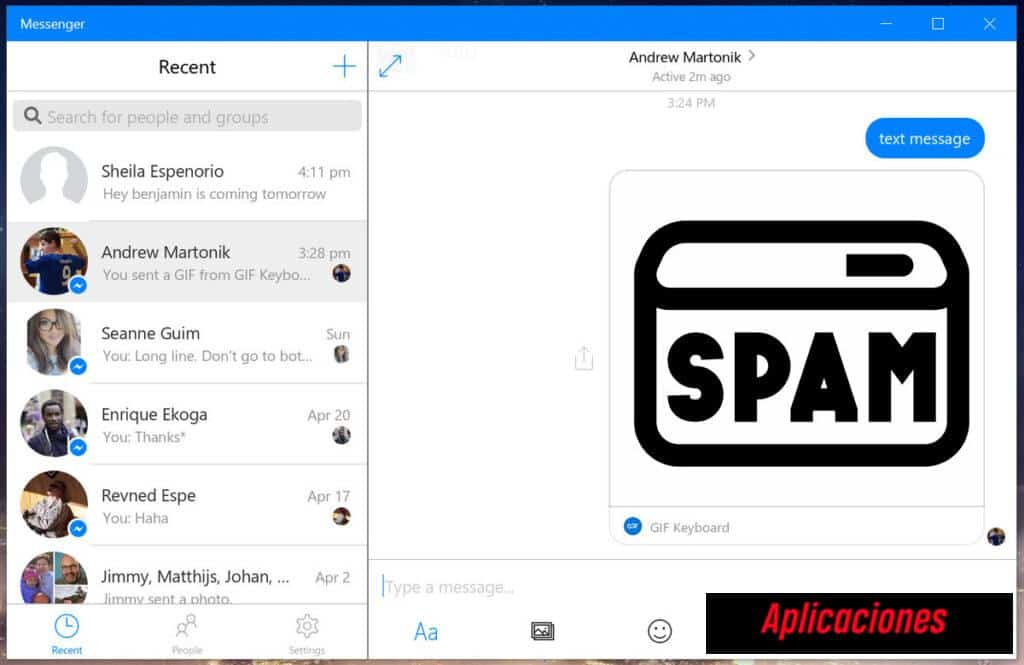The width and height of the screenshot is (1024, 665).
Task: Click Messenger badge on Revned Espe avatar
Action: point(78,528)
